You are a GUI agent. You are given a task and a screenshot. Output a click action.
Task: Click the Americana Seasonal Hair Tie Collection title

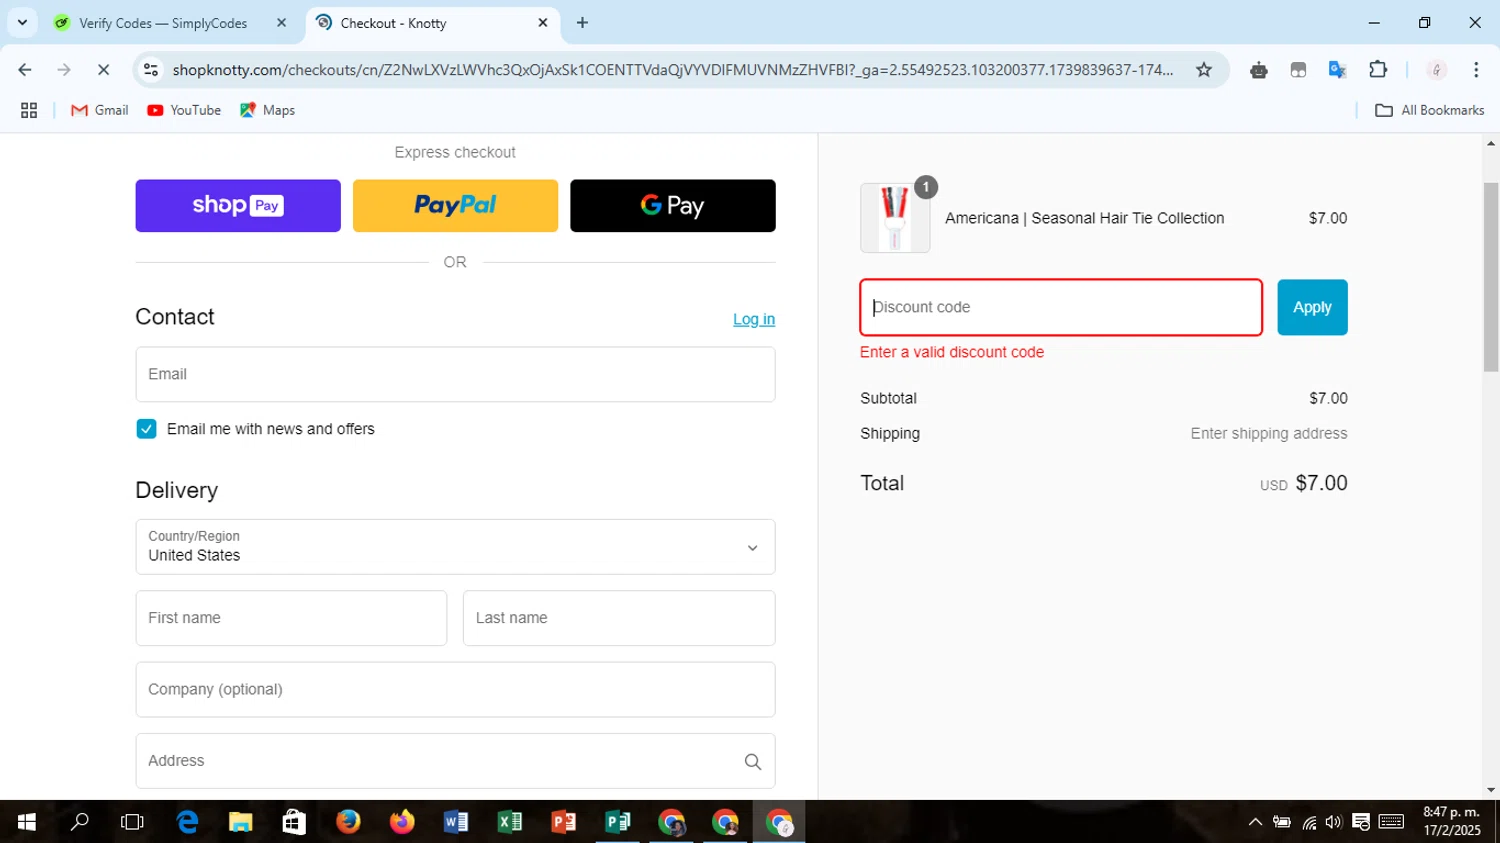click(x=1084, y=218)
